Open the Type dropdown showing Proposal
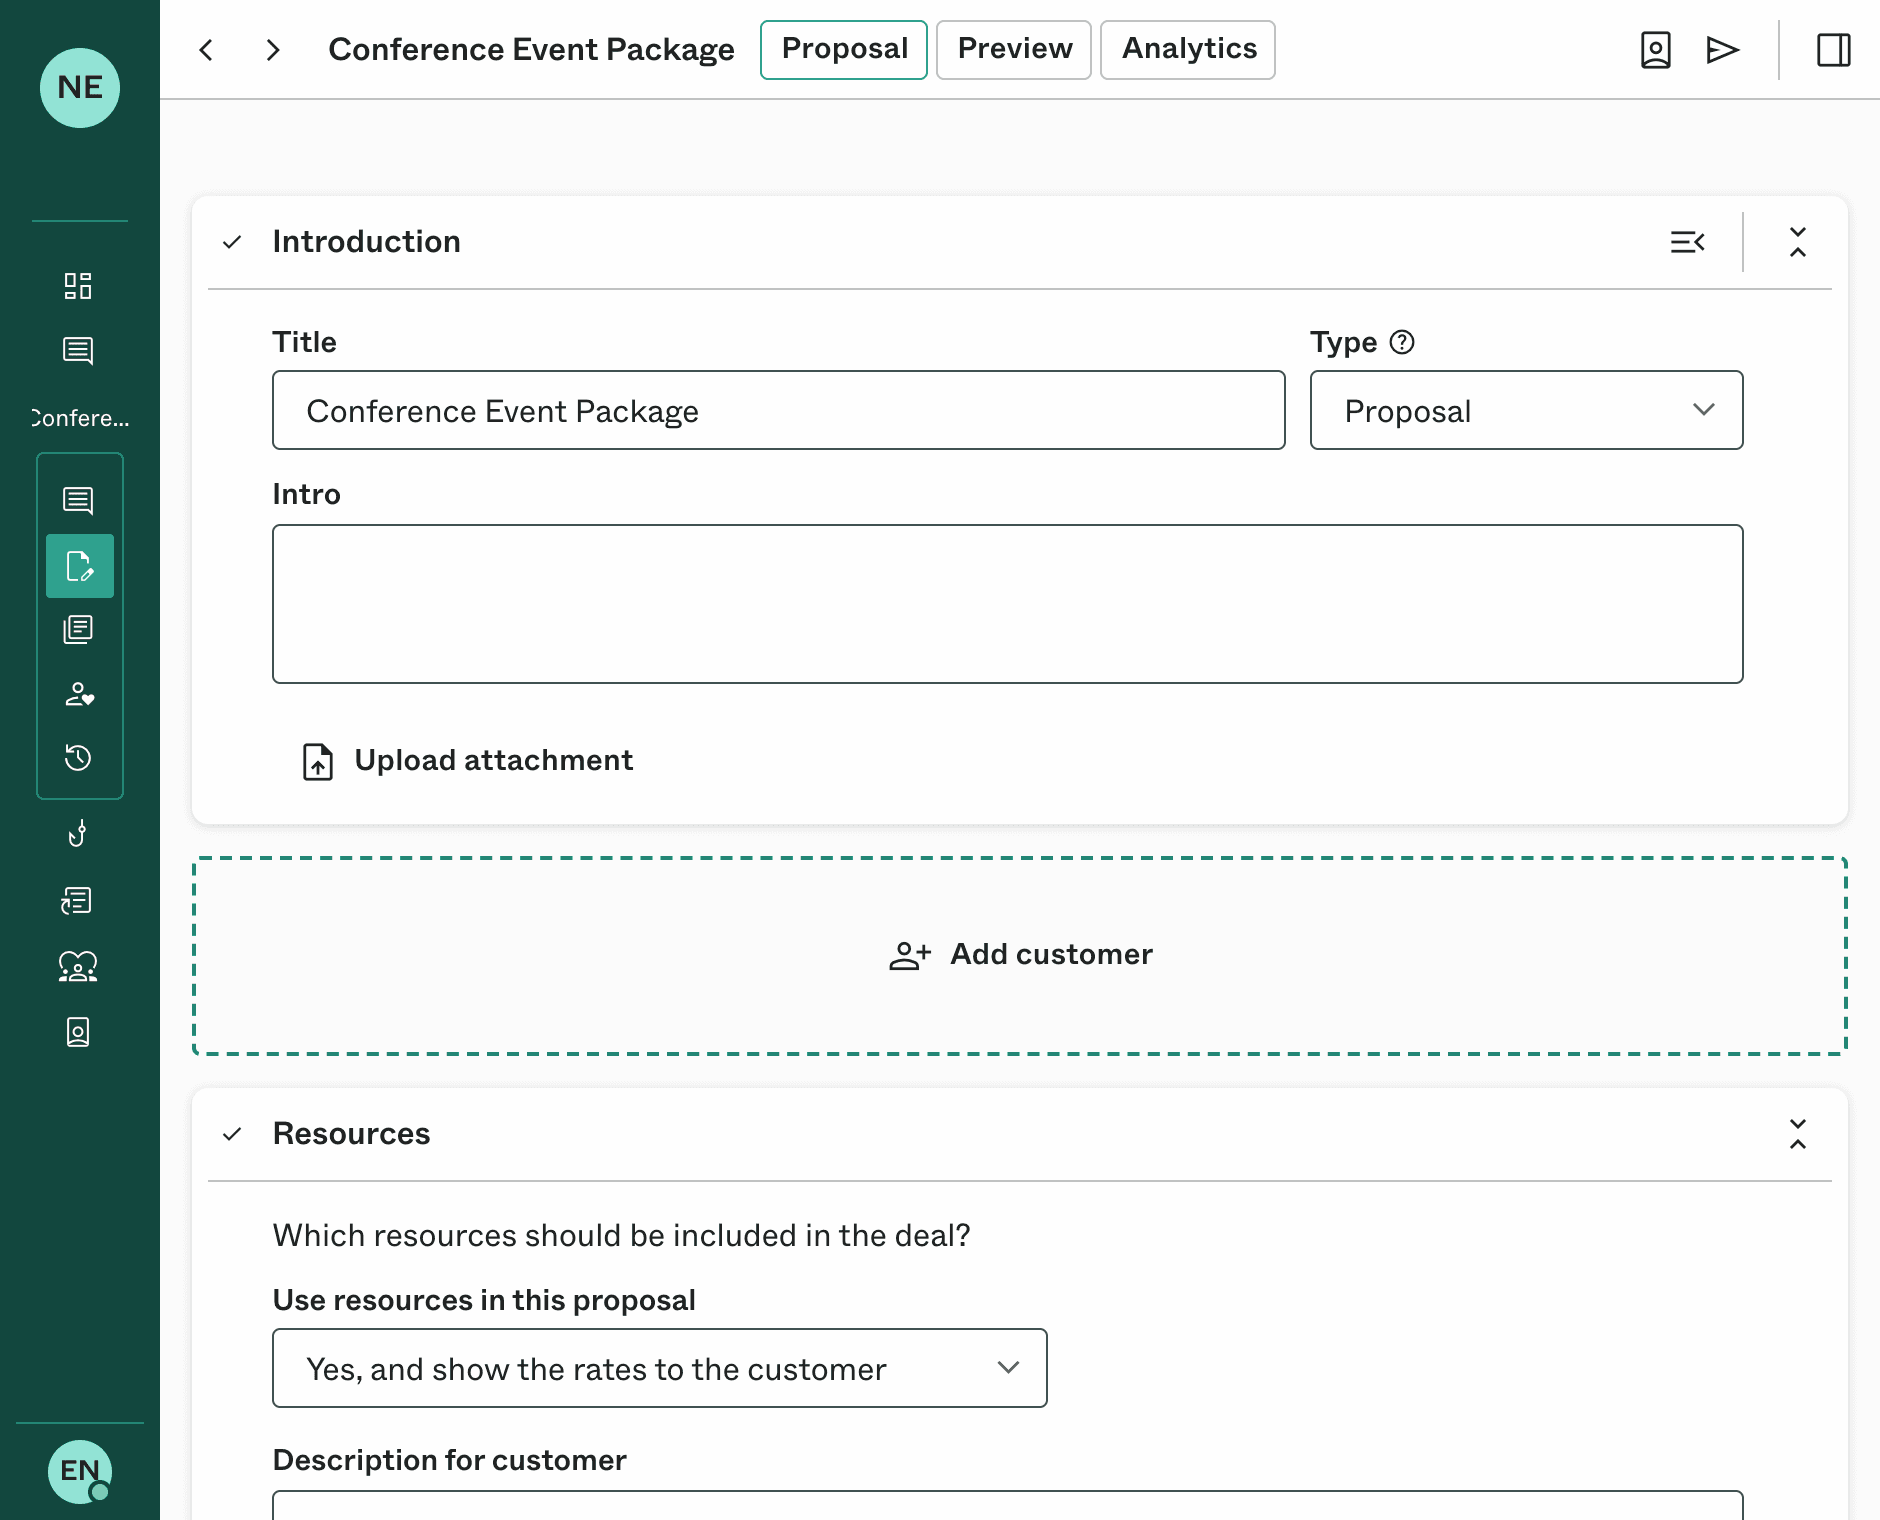 click(x=1526, y=410)
